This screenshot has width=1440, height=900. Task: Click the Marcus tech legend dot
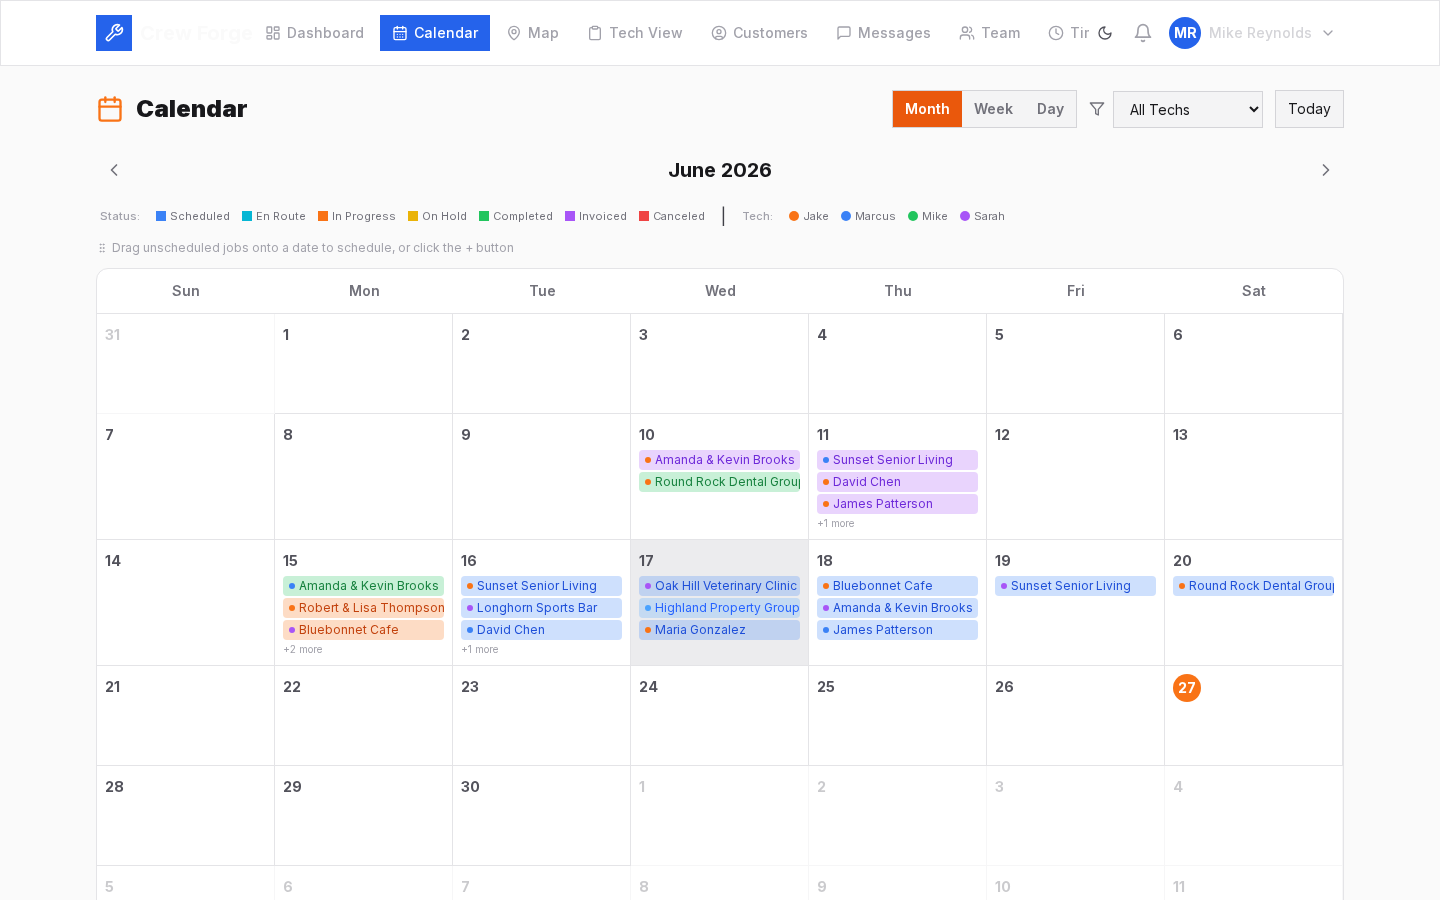tap(846, 216)
